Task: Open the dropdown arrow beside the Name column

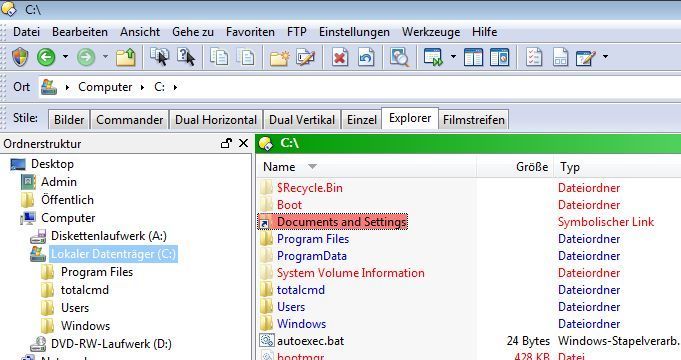Action: tap(312, 166)
